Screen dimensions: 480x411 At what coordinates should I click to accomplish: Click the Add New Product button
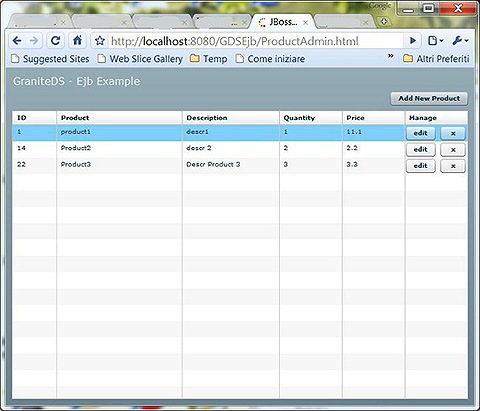tap(429, 99)
